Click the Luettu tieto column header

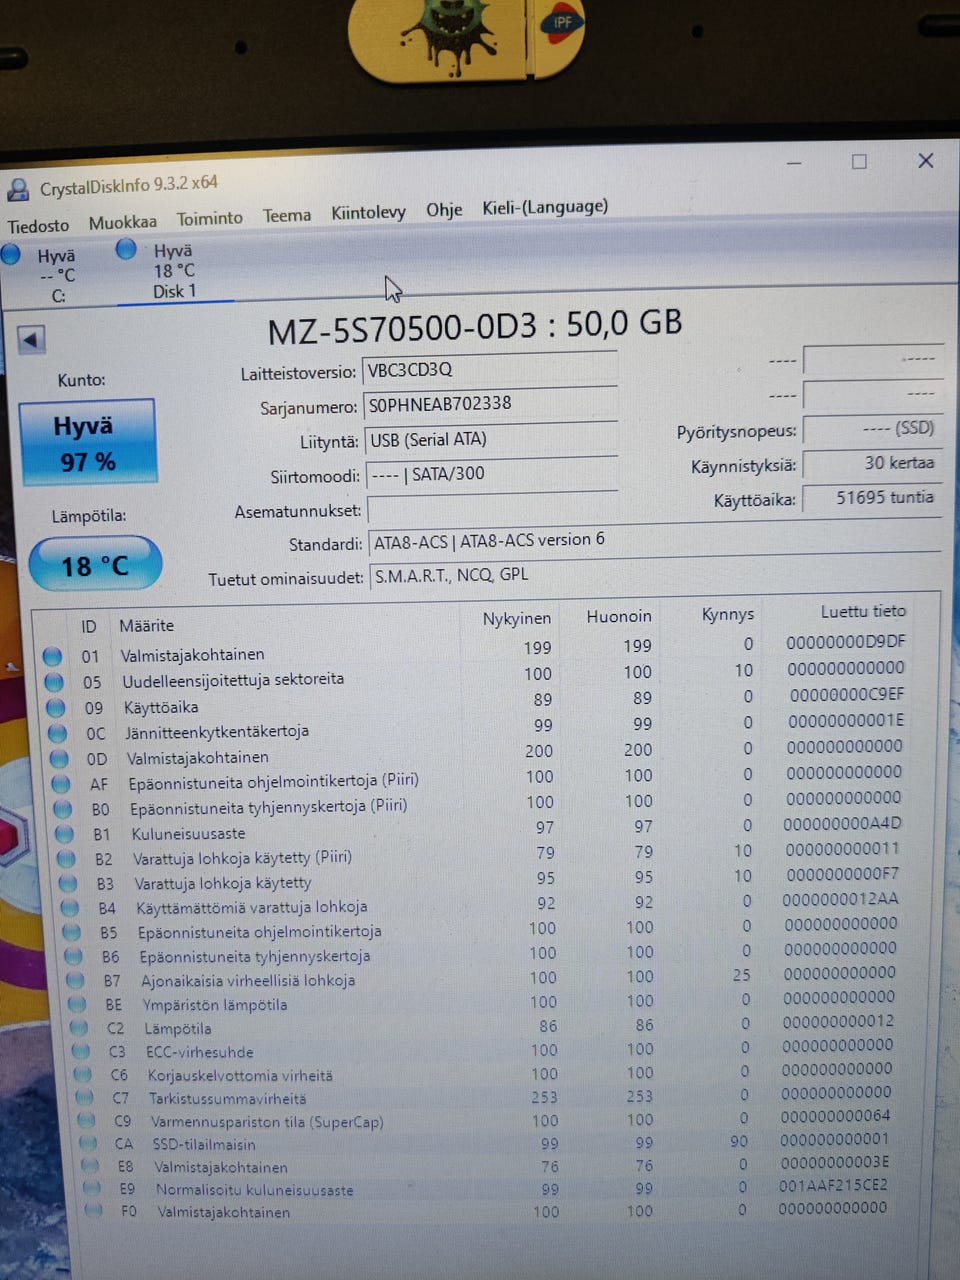[x=863, y=611]
